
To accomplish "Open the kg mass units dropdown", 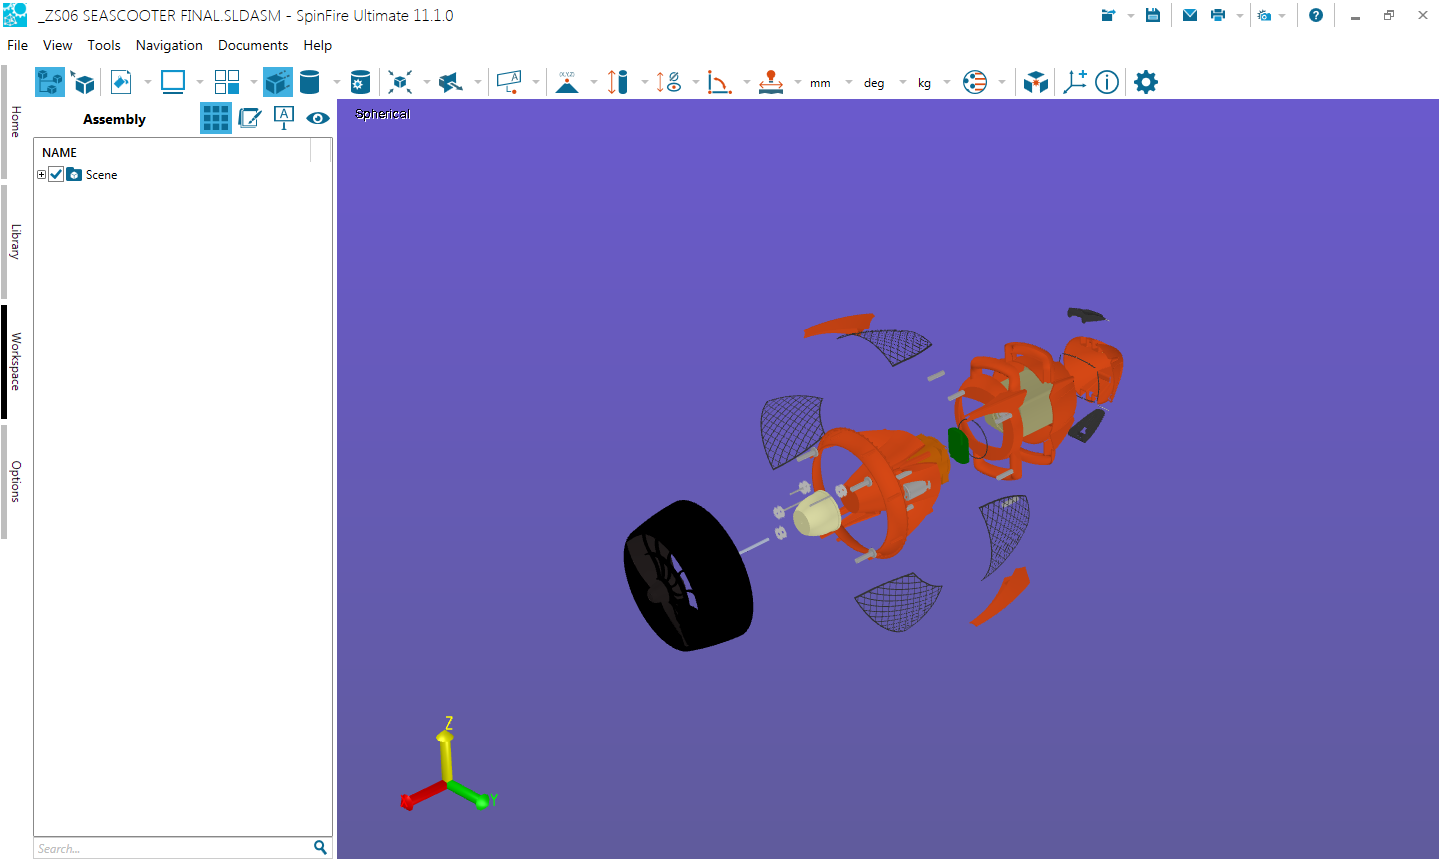I will point(946,83).
